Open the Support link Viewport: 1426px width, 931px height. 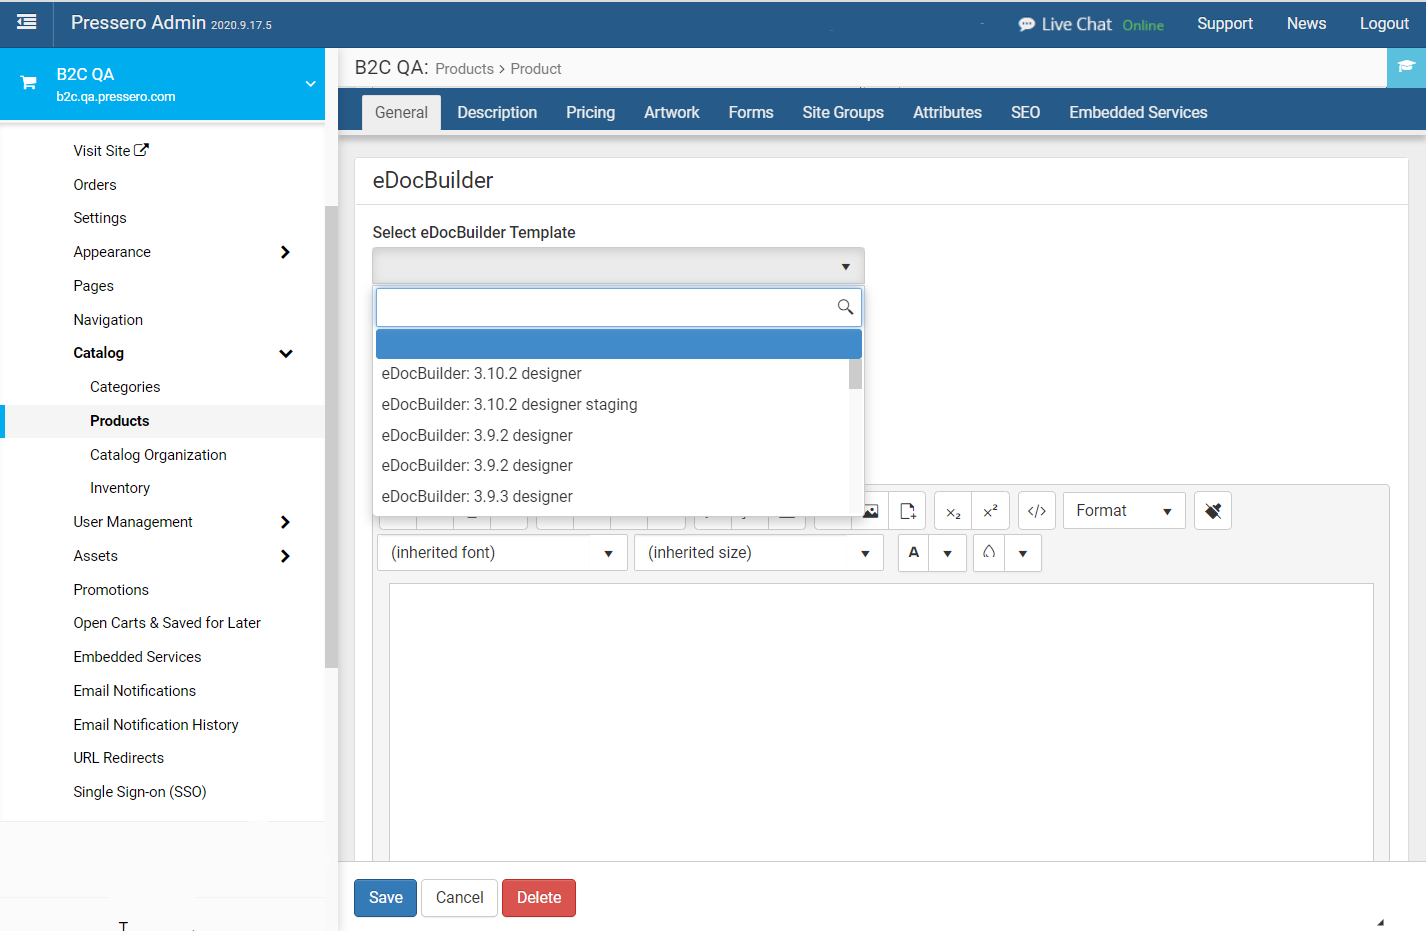[x=1225, y=24]
